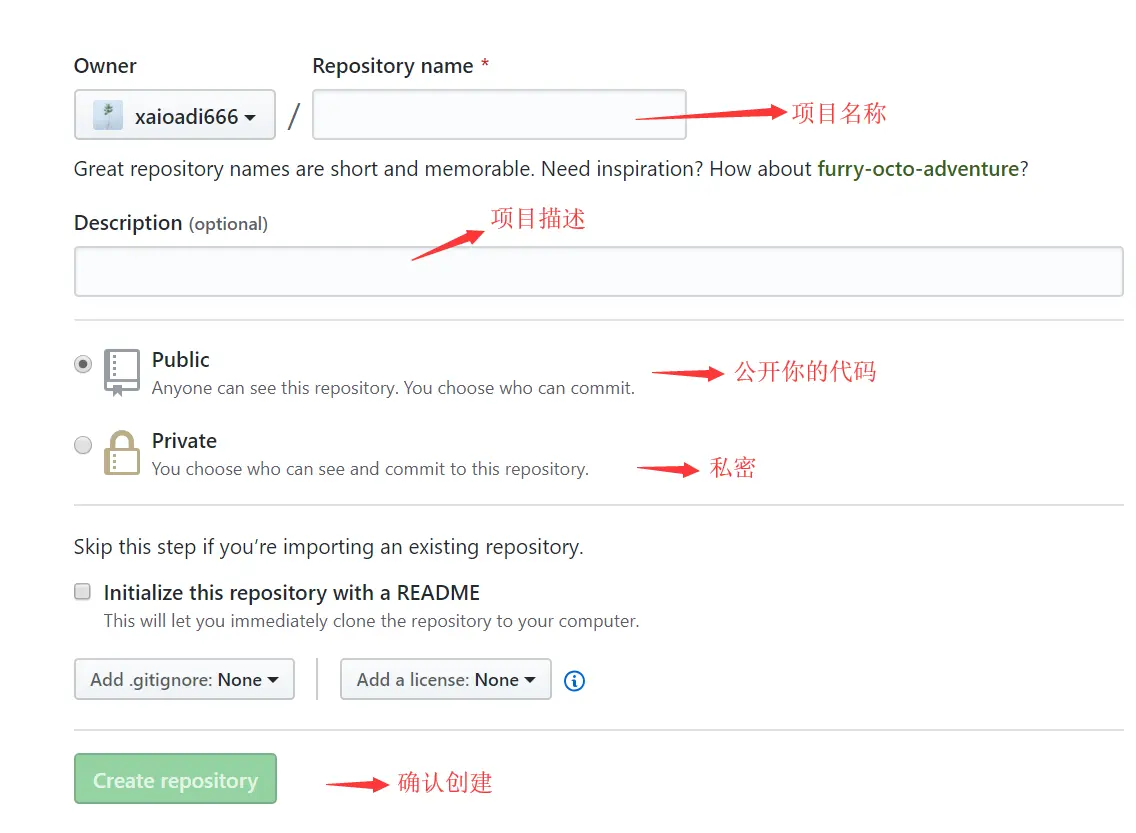The height and width of the screenshot is (833, 1136).
Task: Click the license info icon
Action: 575,681
